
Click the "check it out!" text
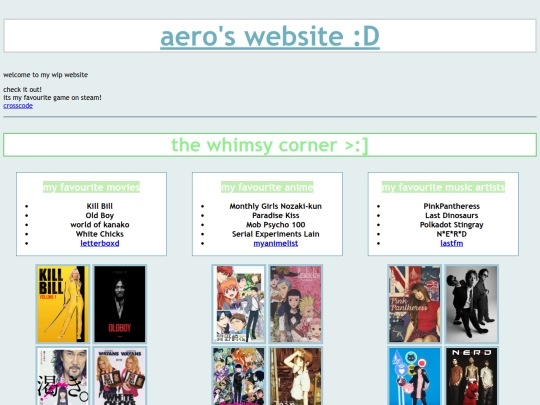point(22,90)
